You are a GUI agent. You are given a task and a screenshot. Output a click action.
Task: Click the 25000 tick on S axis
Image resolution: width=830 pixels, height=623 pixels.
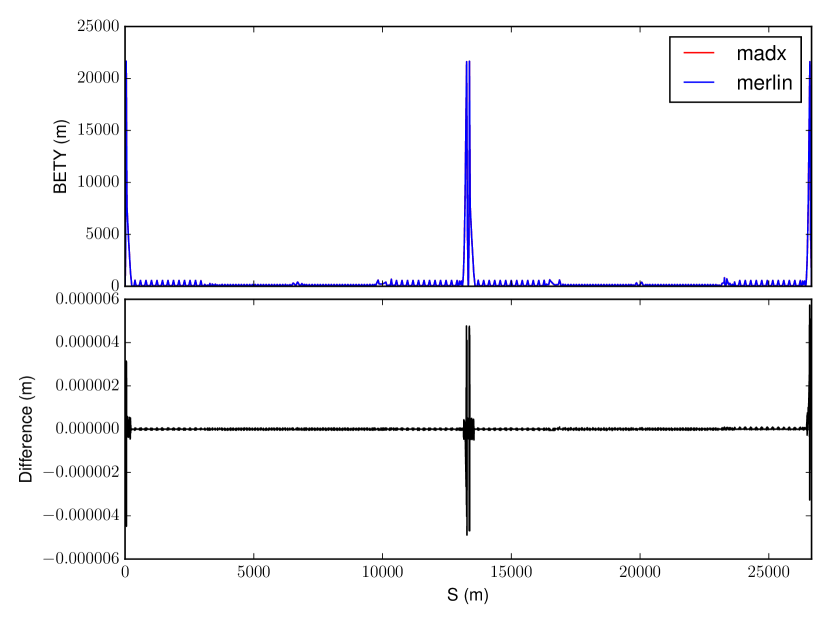click(x=769, y=572)
